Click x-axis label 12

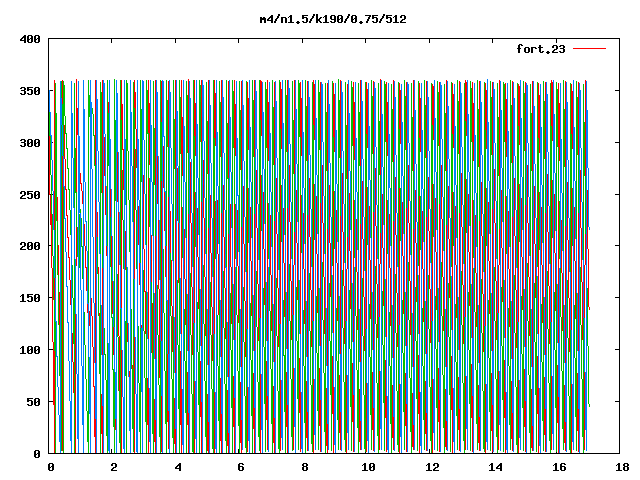point(432,467)
